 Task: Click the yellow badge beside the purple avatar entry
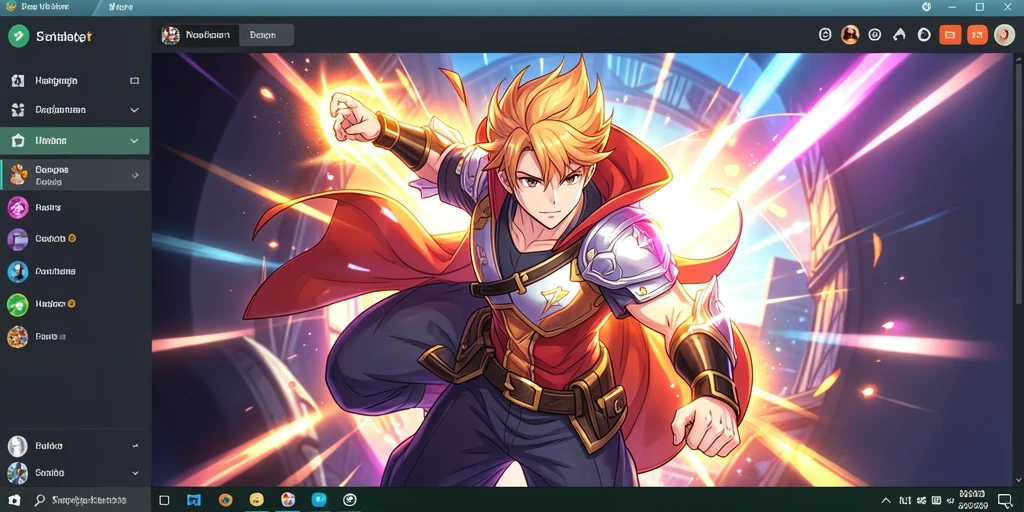tap(72, 238)
